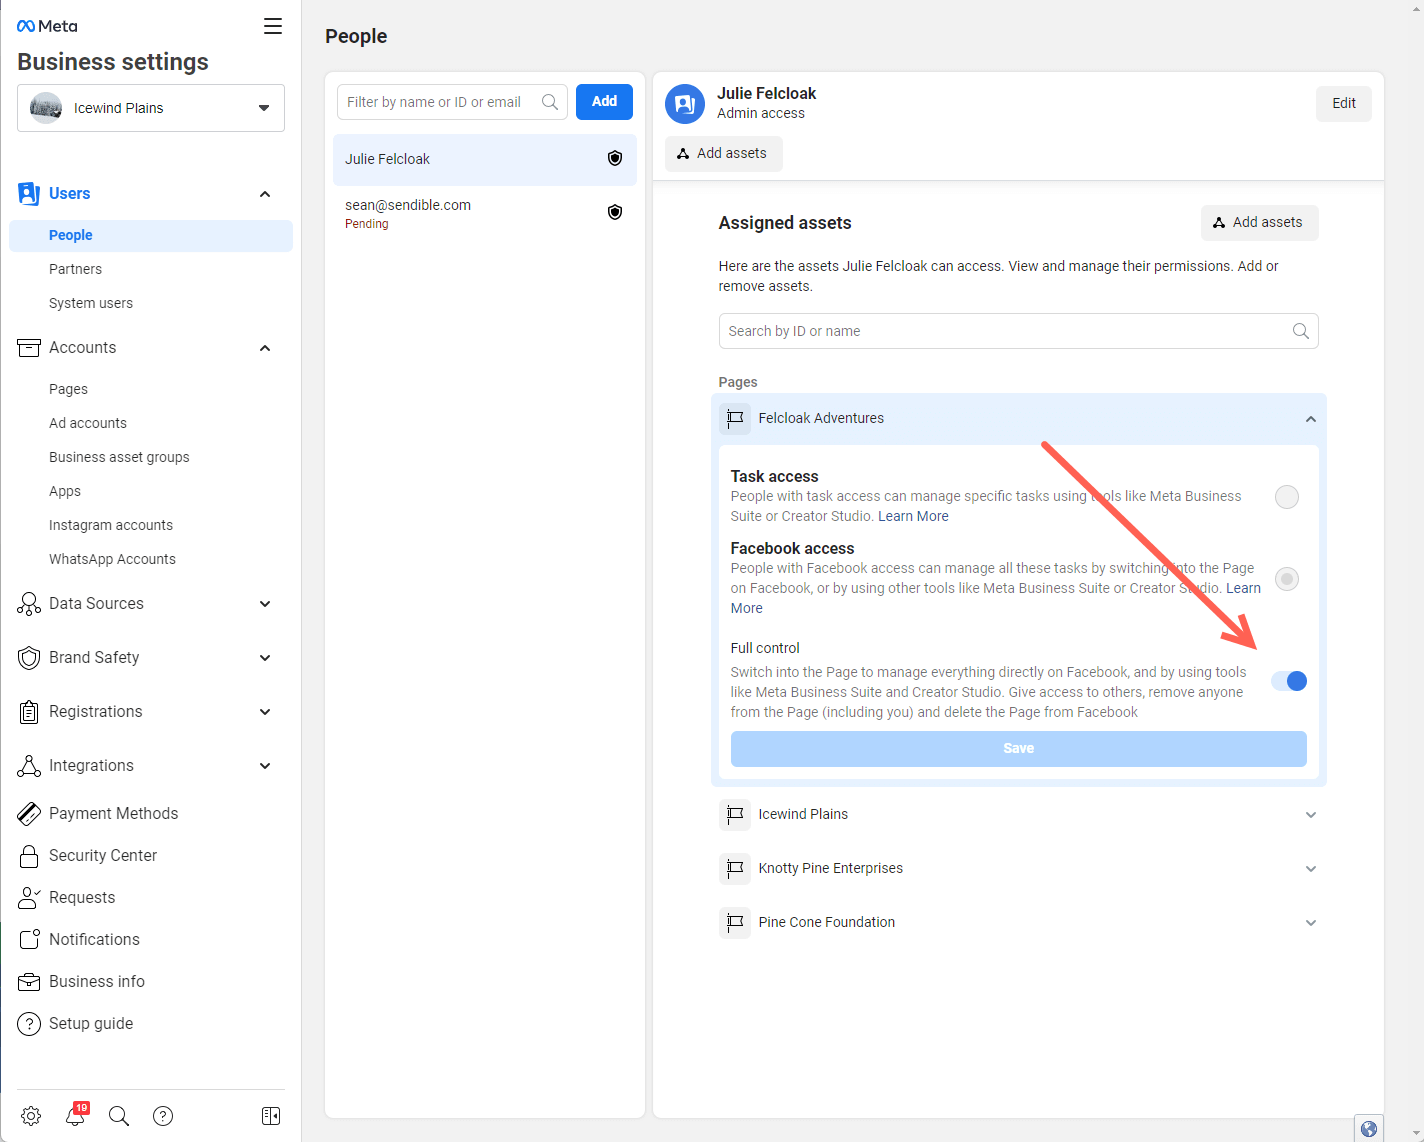1424x1142 pixels.
Task: Click the Brand Safety shield icon
Action: 29,658
